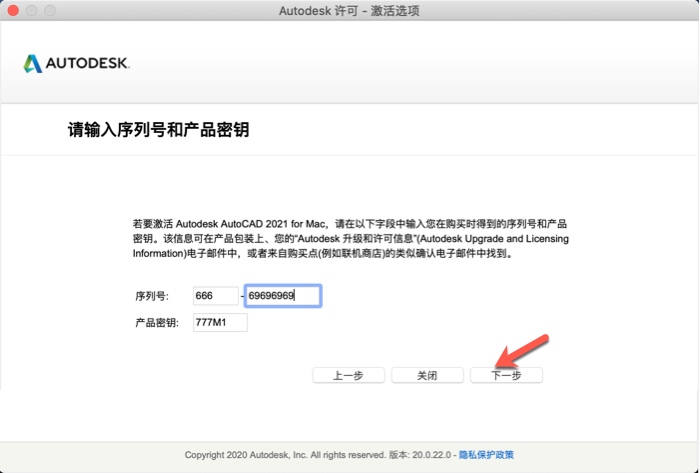Minimize the Autodesk licensing window
The width and height of the screenshot is (700, 473).
point(33,11)
